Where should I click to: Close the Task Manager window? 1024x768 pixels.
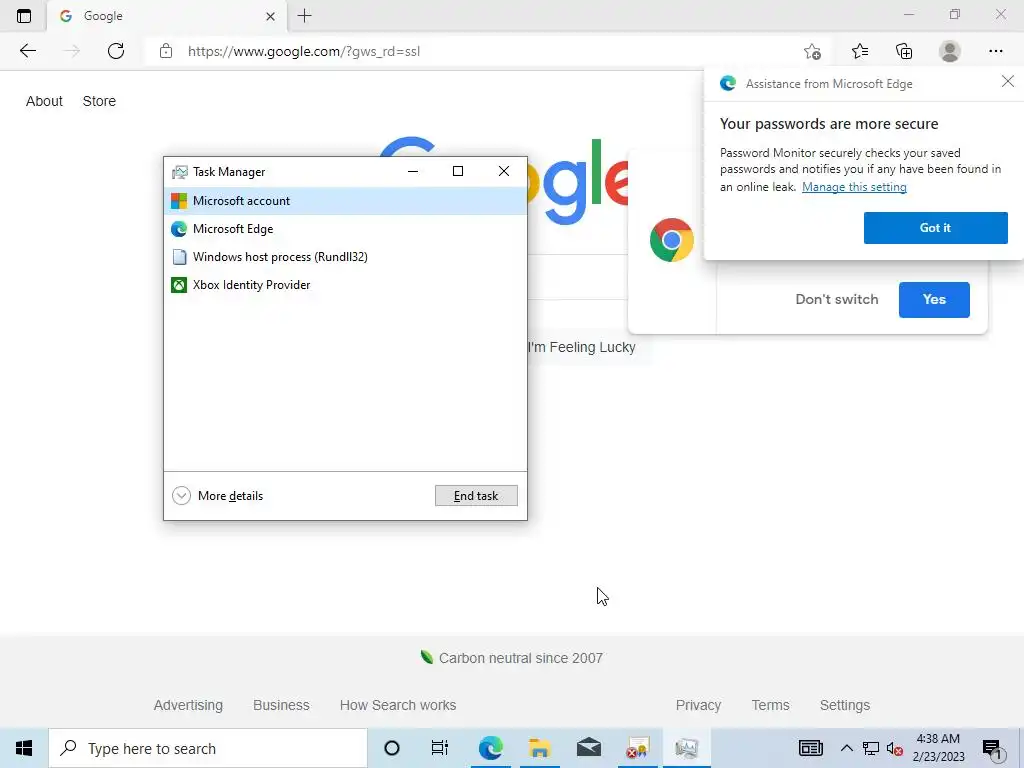click(504, 171)
